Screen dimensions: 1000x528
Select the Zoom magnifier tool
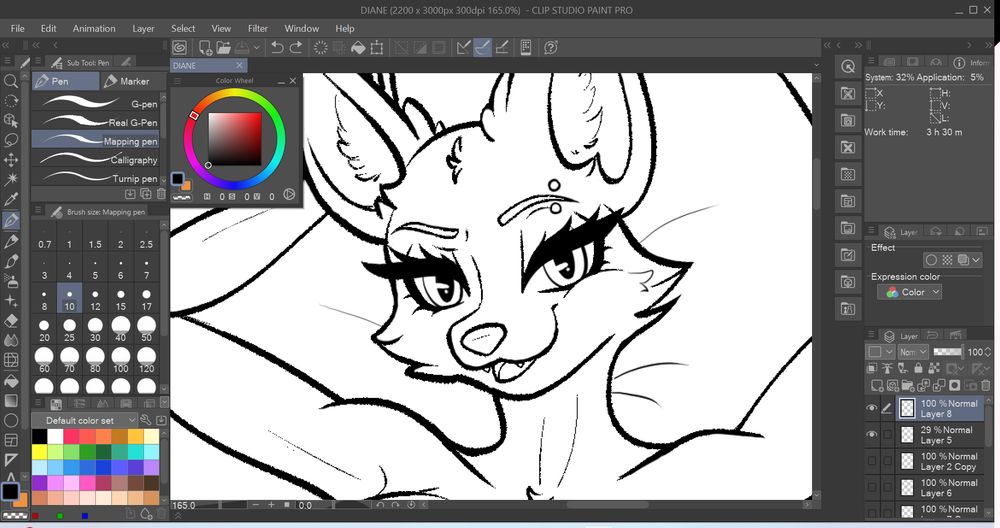click(11, 81)
